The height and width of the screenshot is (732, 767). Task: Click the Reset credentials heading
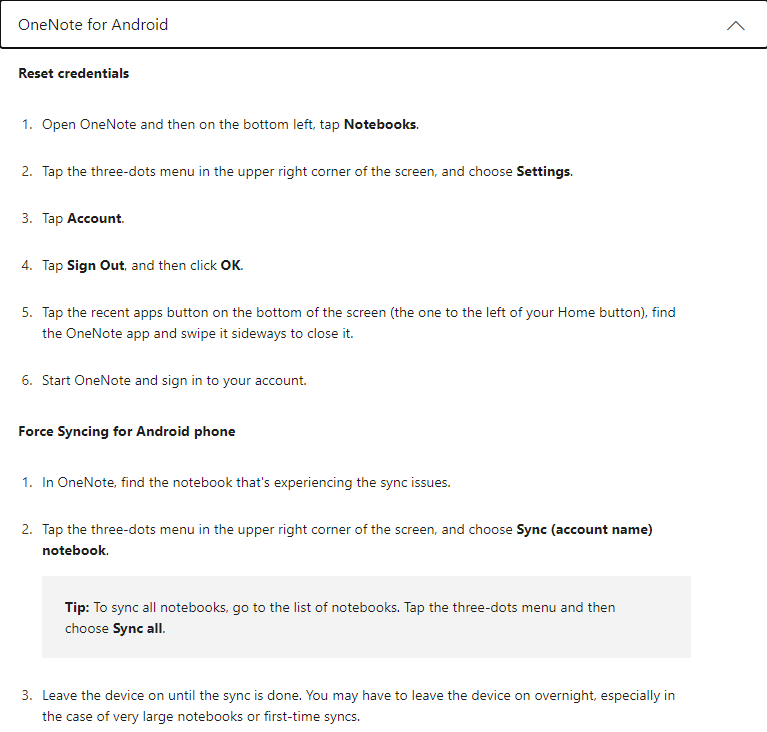[x=73, y=73]
